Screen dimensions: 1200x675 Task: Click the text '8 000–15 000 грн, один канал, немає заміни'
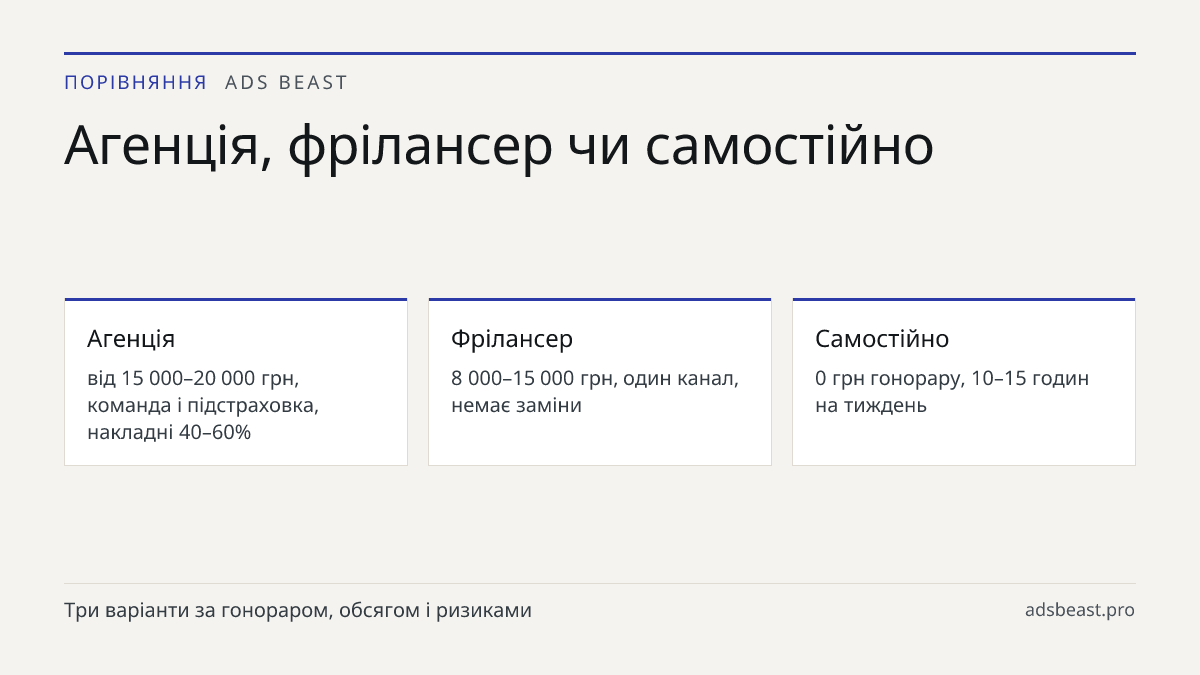(x=595, y=392)
